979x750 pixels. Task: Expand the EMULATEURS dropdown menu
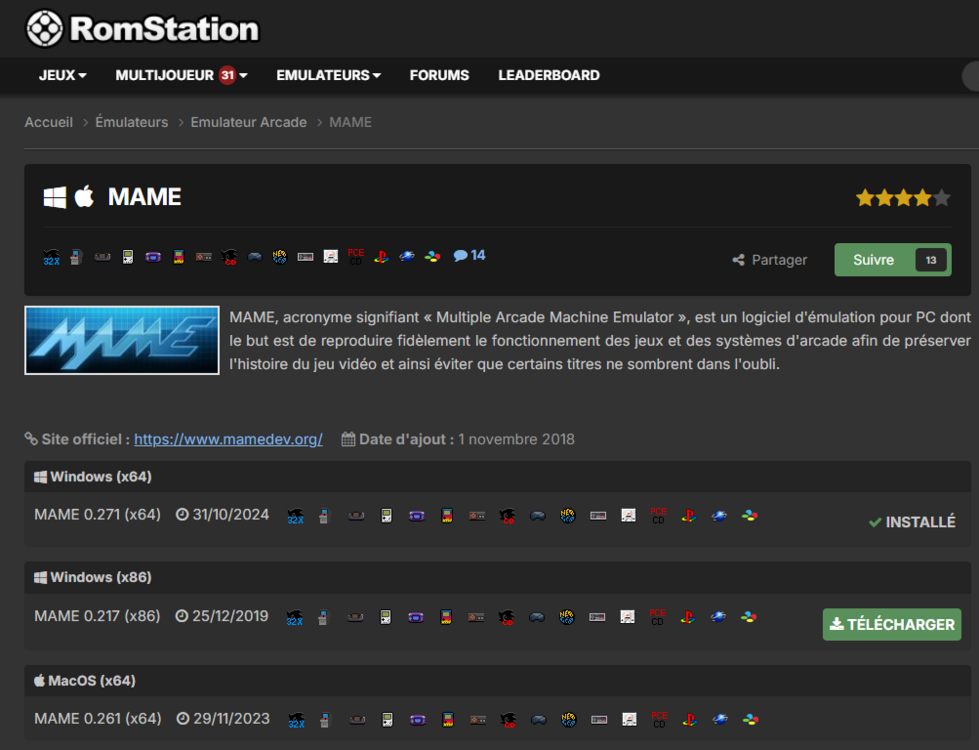[x=328, y=75]
